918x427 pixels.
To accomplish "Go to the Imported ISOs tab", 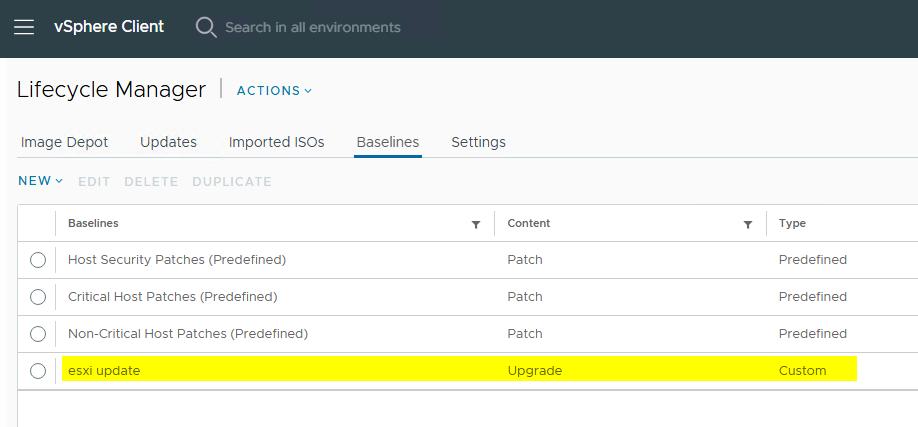I will [x=276, y=142].
